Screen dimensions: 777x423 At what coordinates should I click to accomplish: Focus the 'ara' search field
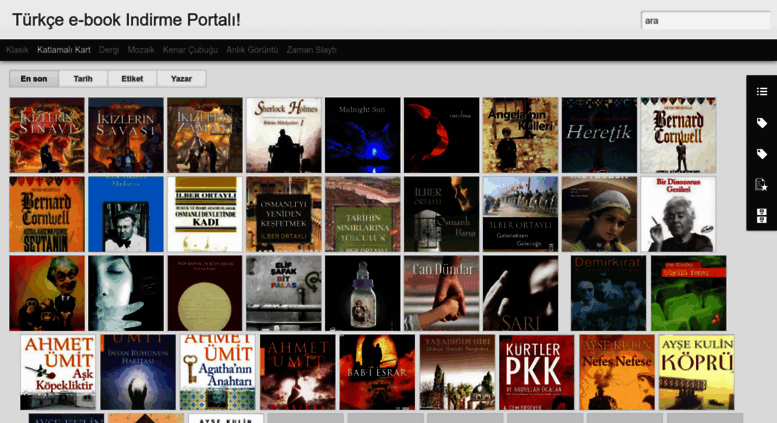[x=704, y=20]
